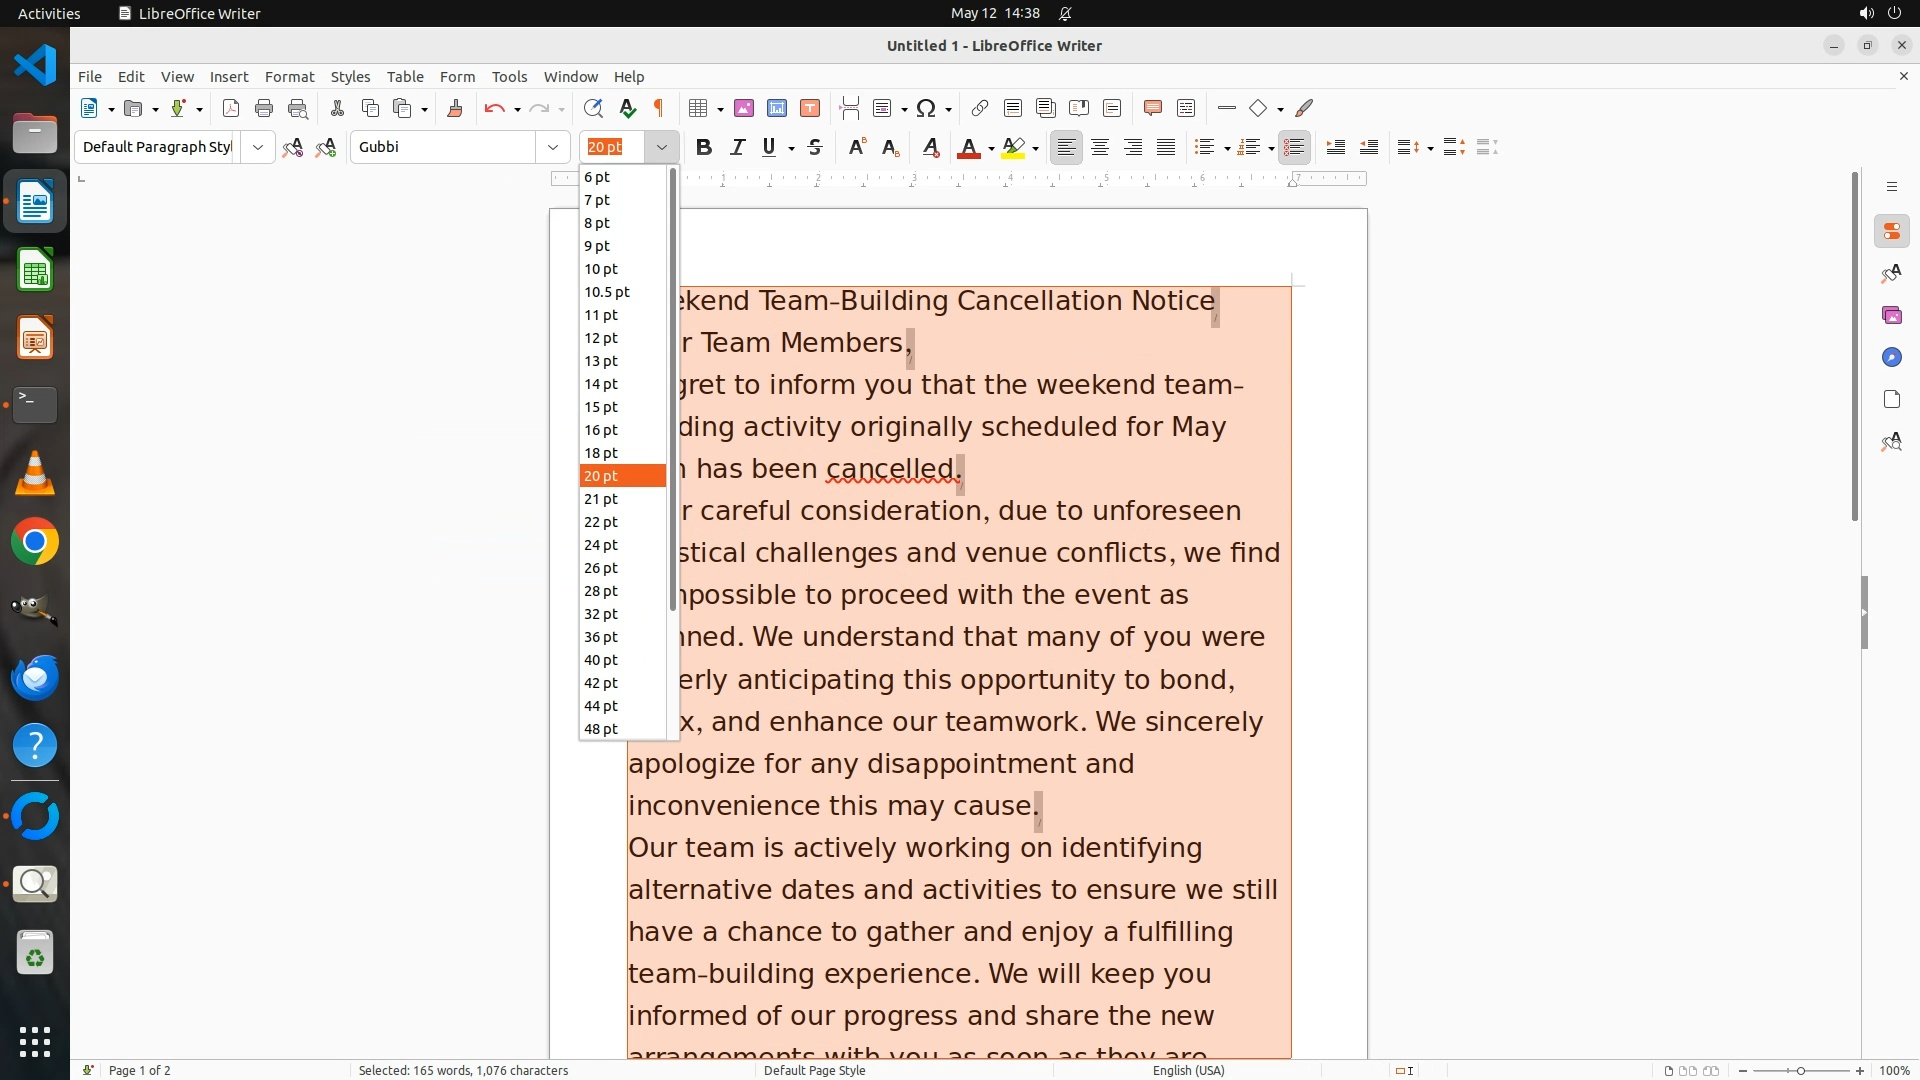Toggle Strikethrough formatting
The height and width of the screenshot is (1080, 1920).
point(815,147)
